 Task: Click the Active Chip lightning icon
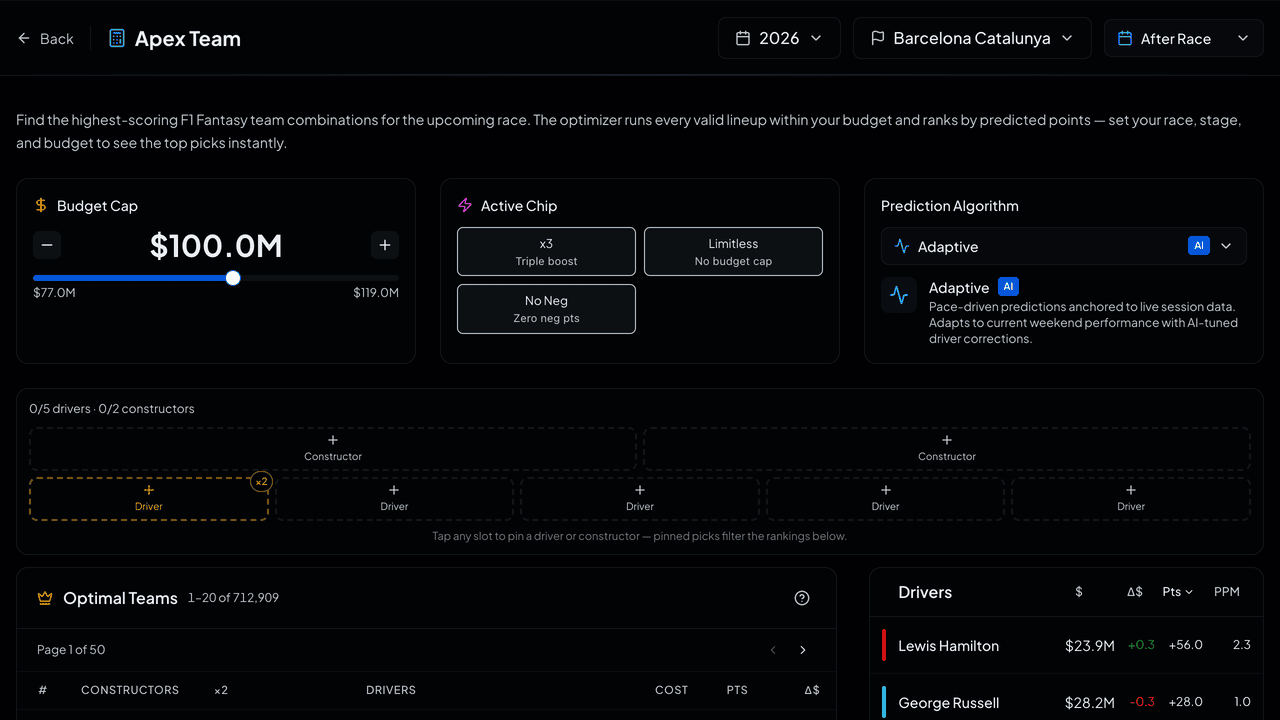coord(465,205)
